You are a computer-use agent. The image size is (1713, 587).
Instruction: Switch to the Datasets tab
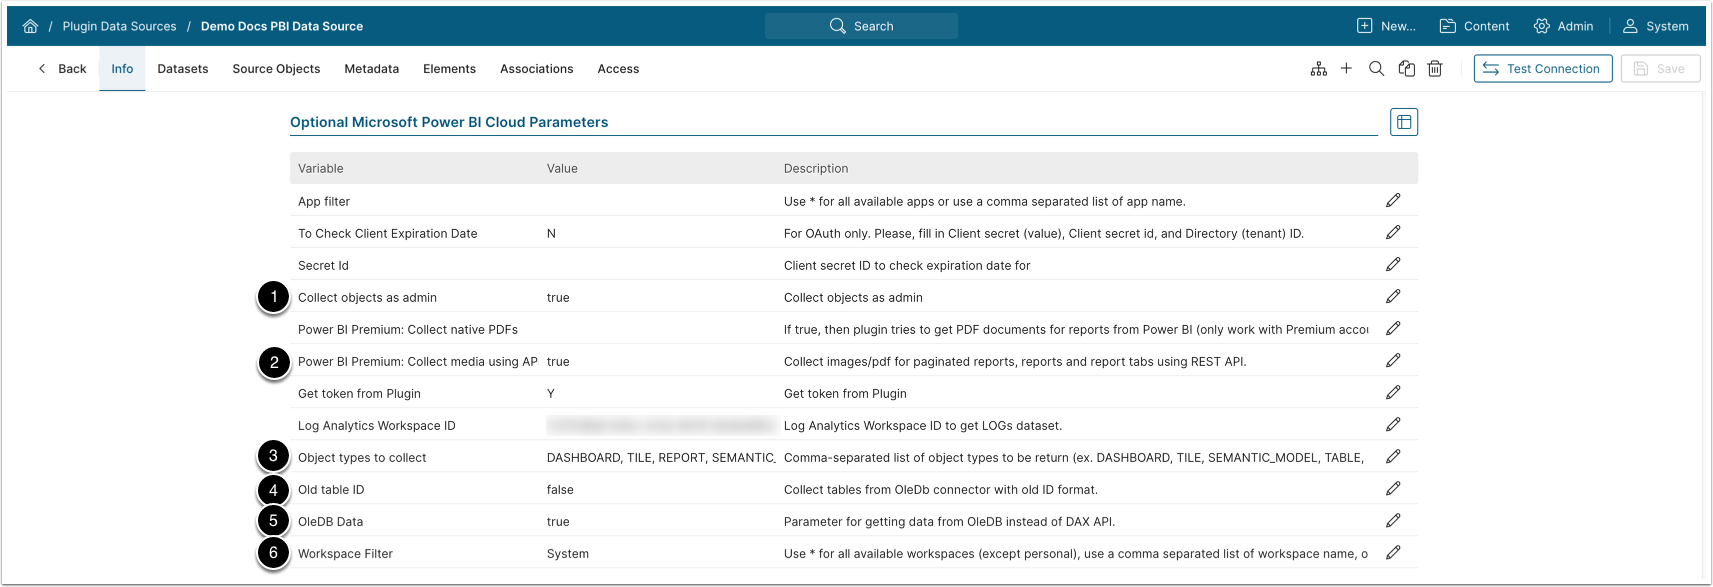[183, 69]
